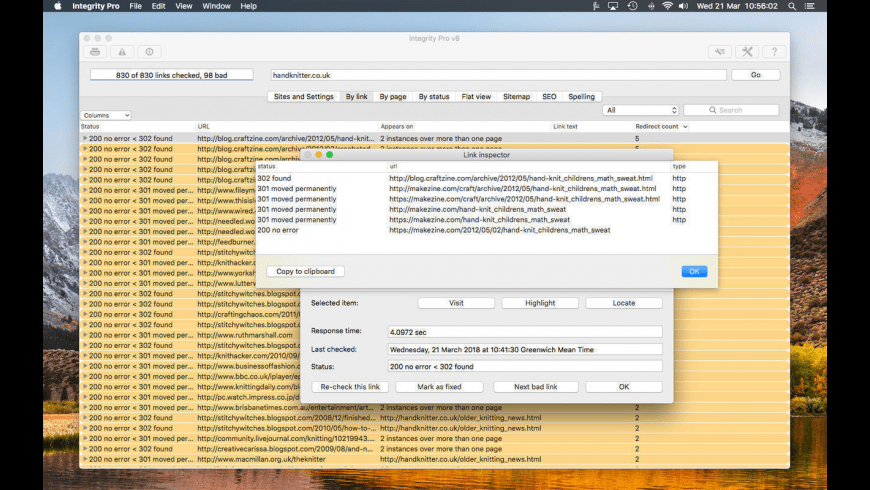The height and width of the screenshot is (490, 870).
Task: Click the question mark help icon
Action: click(x=774, y=52)
